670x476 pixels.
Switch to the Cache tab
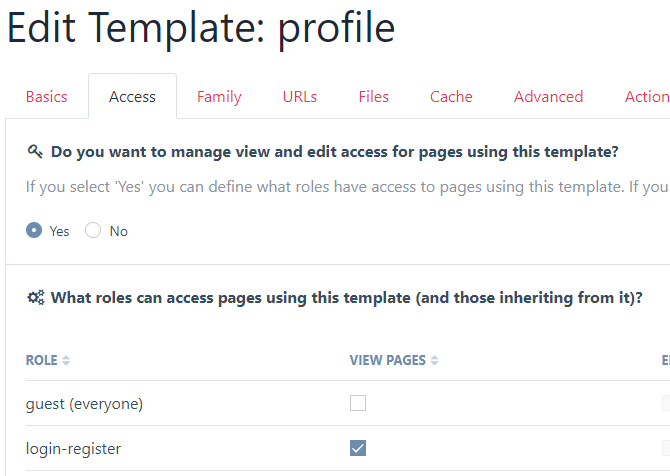click(x=451, y=97)
